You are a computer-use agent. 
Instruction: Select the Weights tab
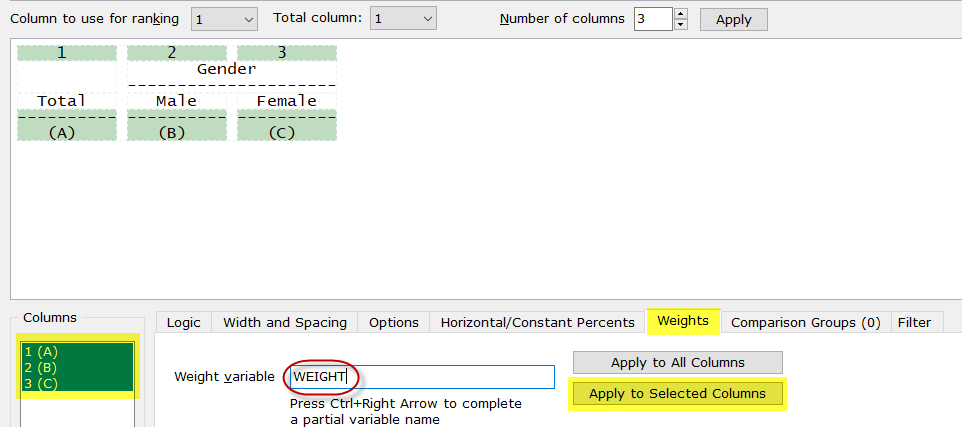(x=683, y=321)
